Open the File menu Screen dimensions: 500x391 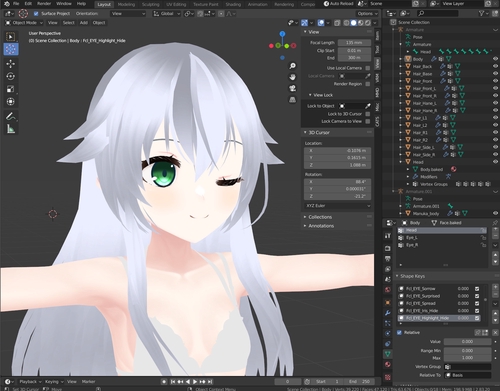tap(16, 4)
